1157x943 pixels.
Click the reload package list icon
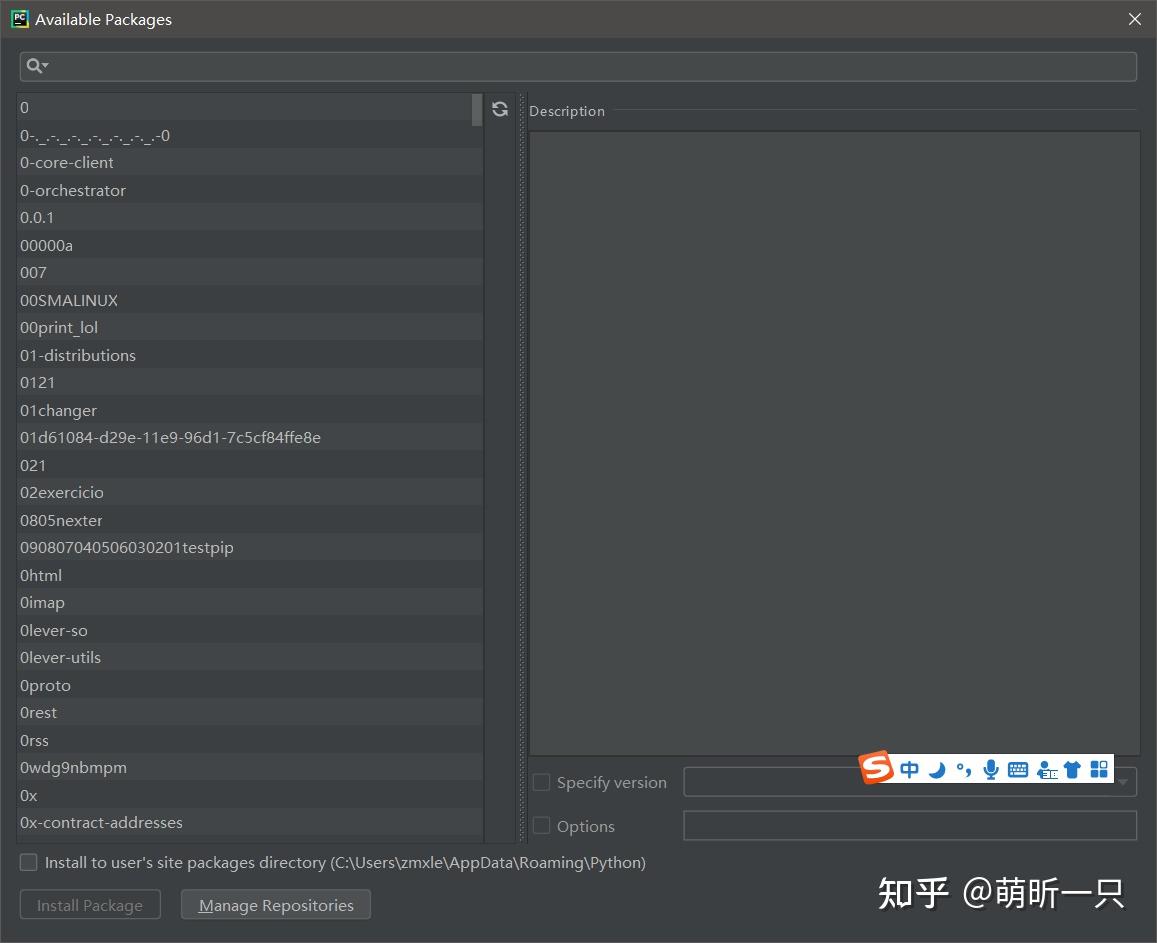point(500,109)
